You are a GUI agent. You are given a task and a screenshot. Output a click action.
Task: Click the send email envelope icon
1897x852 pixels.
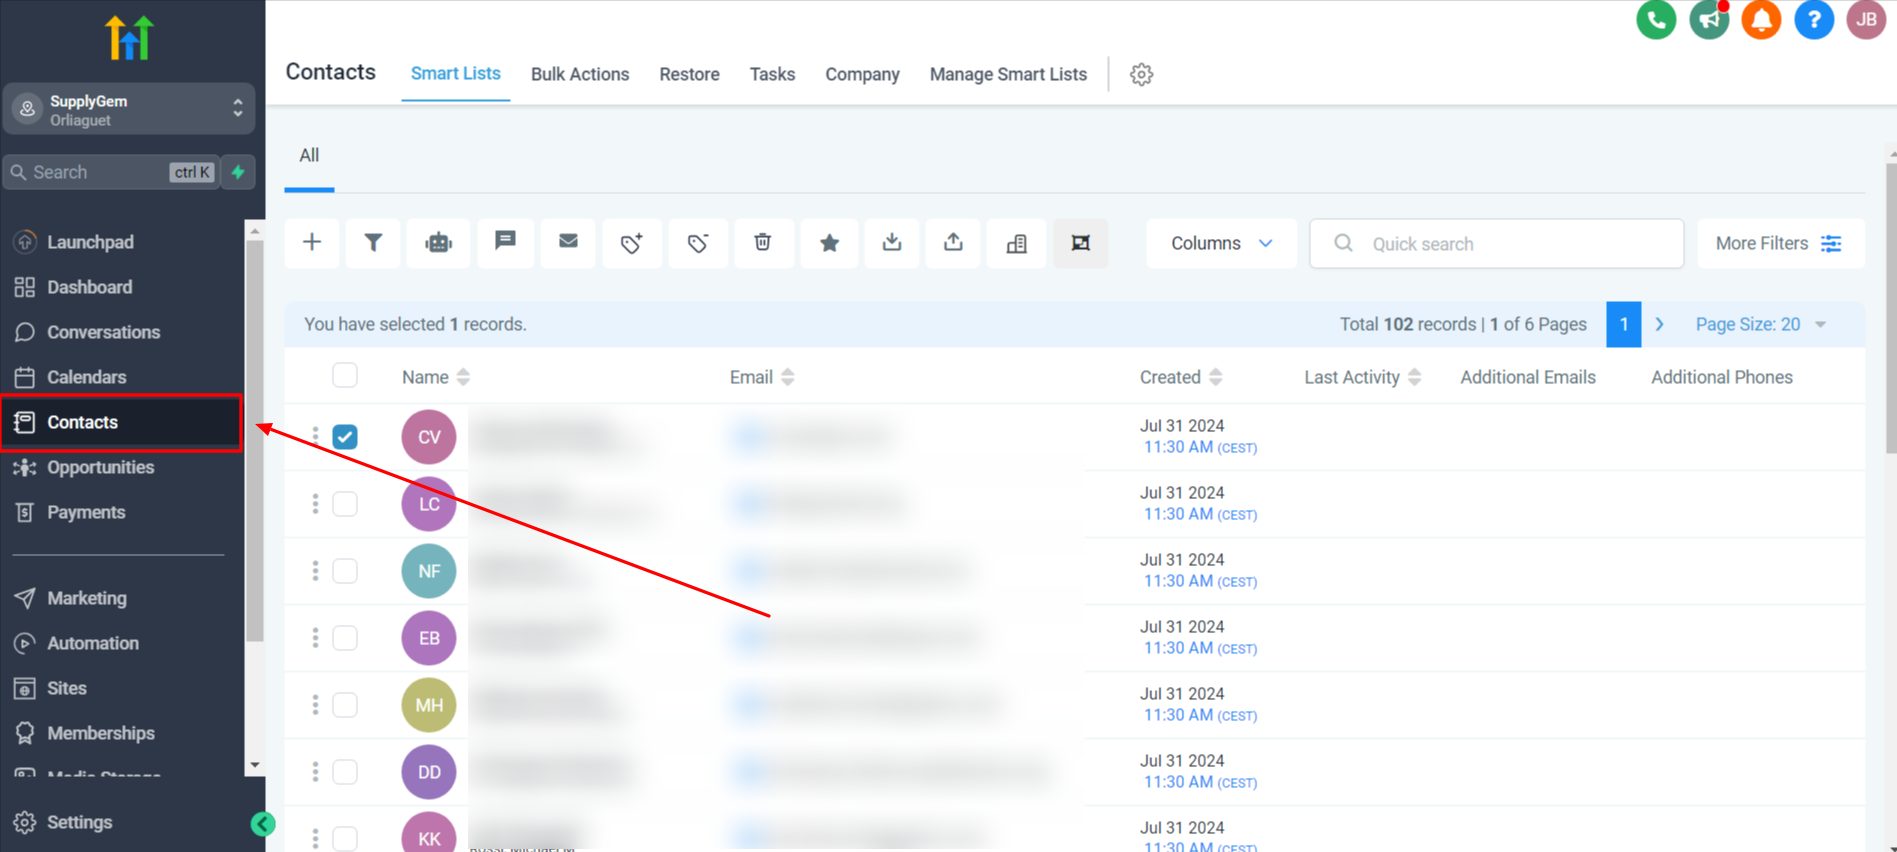pyautogui.click(x=568, y=243)
